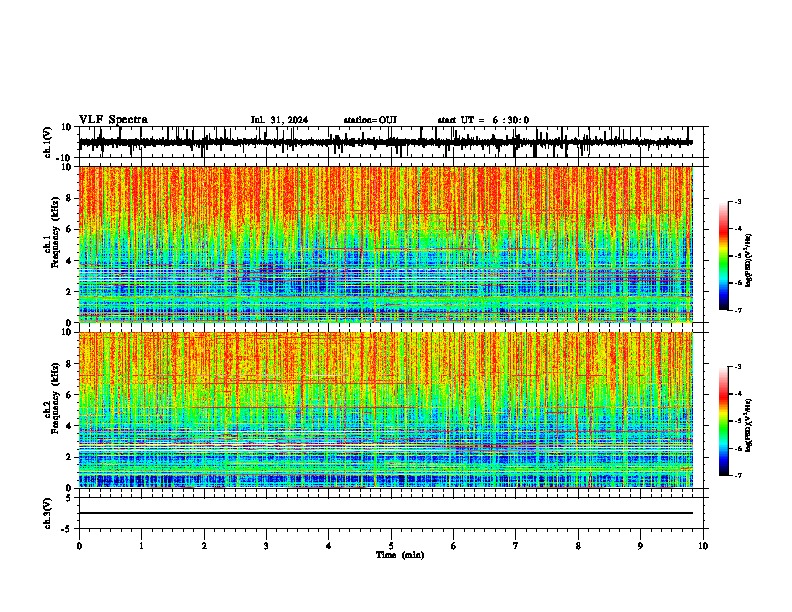Click the "-5" tick on ch.3(V) axis

tap(68, 529)
